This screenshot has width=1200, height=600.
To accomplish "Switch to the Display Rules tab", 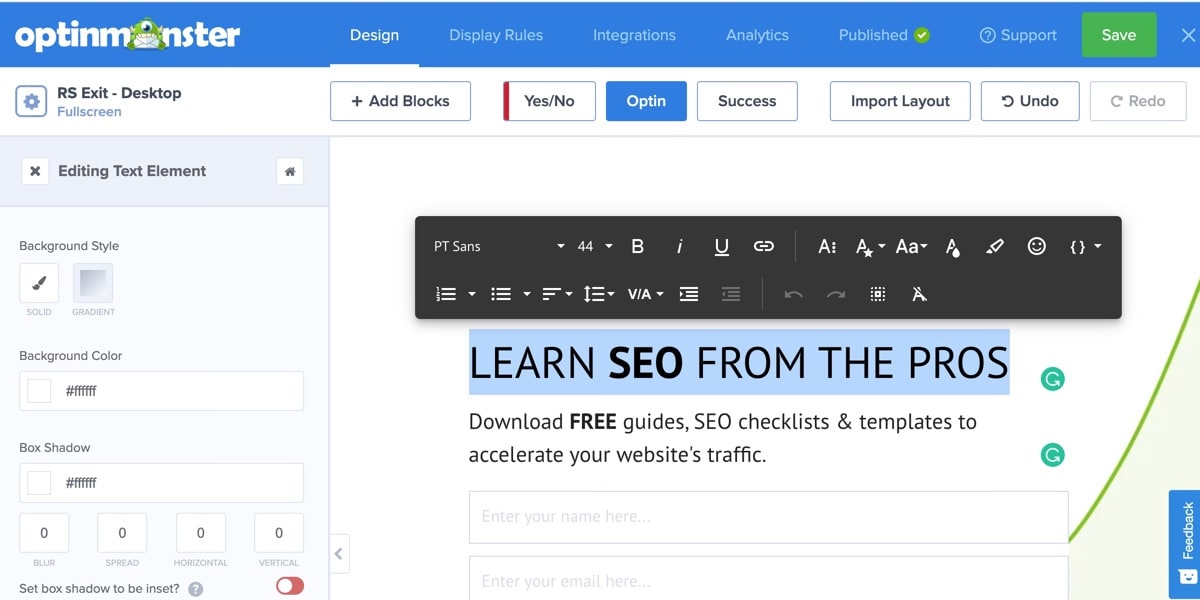I will coord(496,35).
